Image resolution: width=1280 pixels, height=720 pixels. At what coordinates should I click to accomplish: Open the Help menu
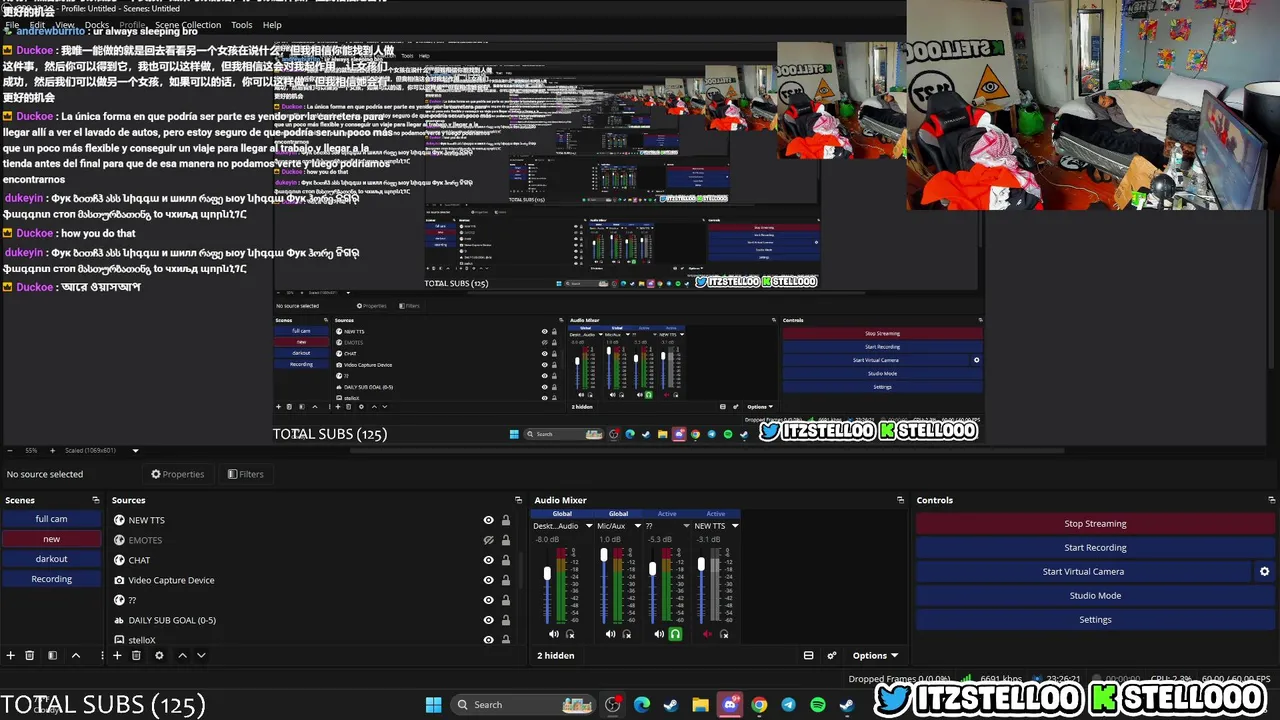click(272, 24)
